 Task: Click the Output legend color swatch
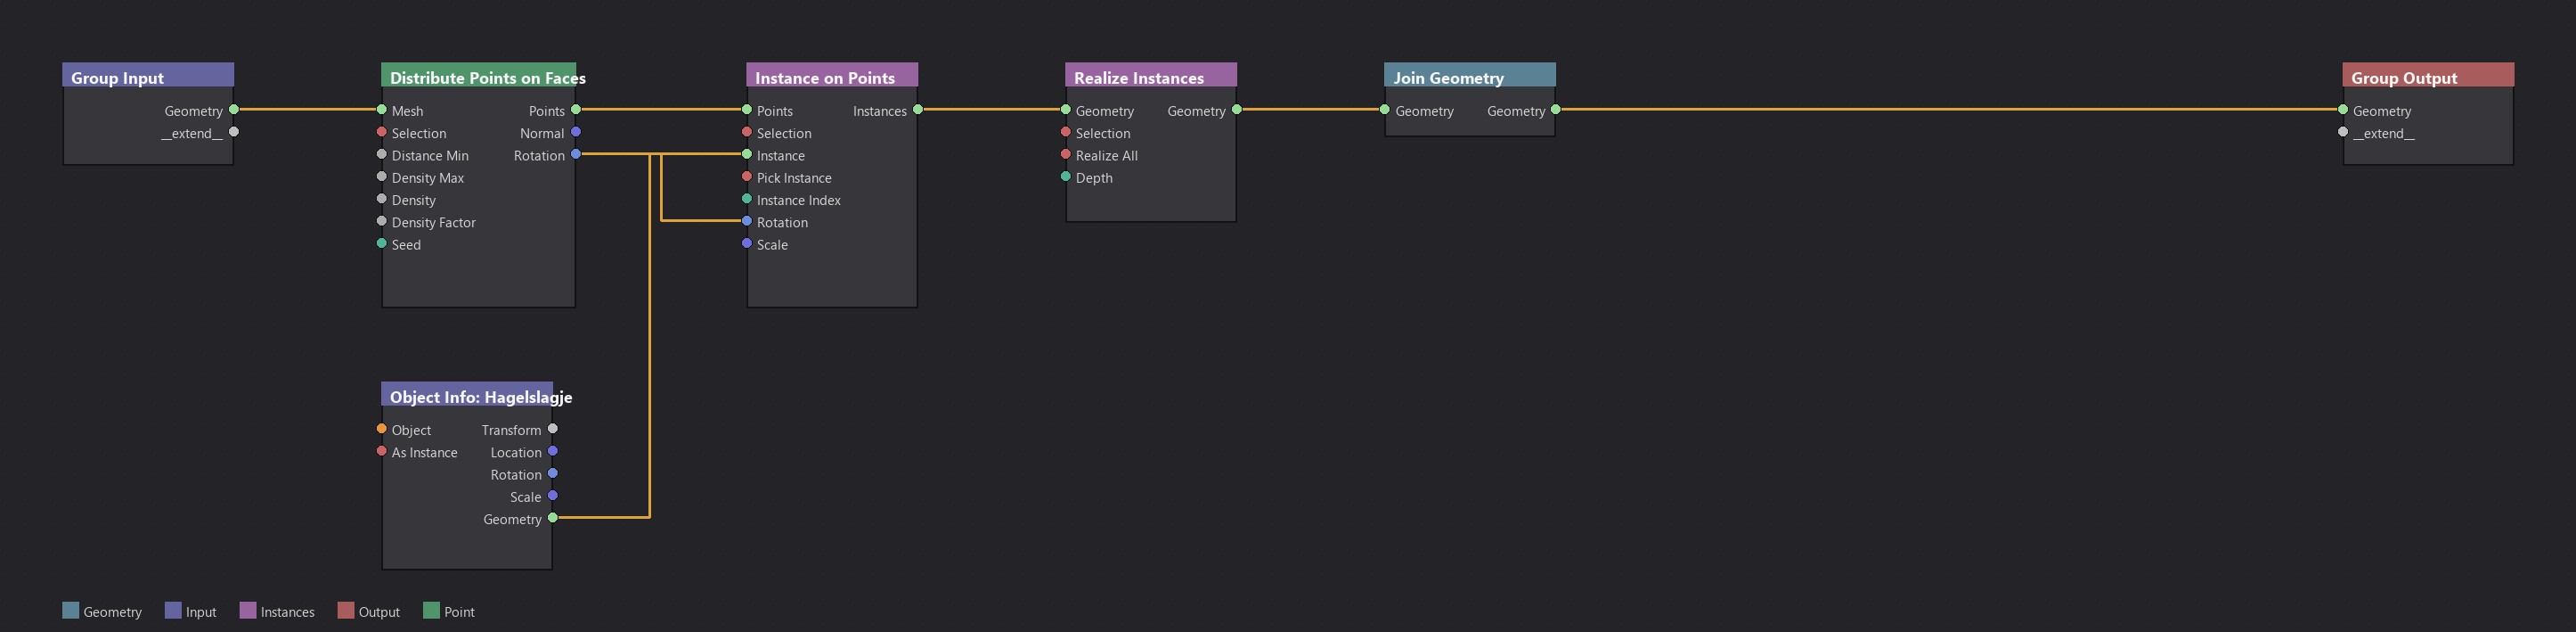coord(346,610)
